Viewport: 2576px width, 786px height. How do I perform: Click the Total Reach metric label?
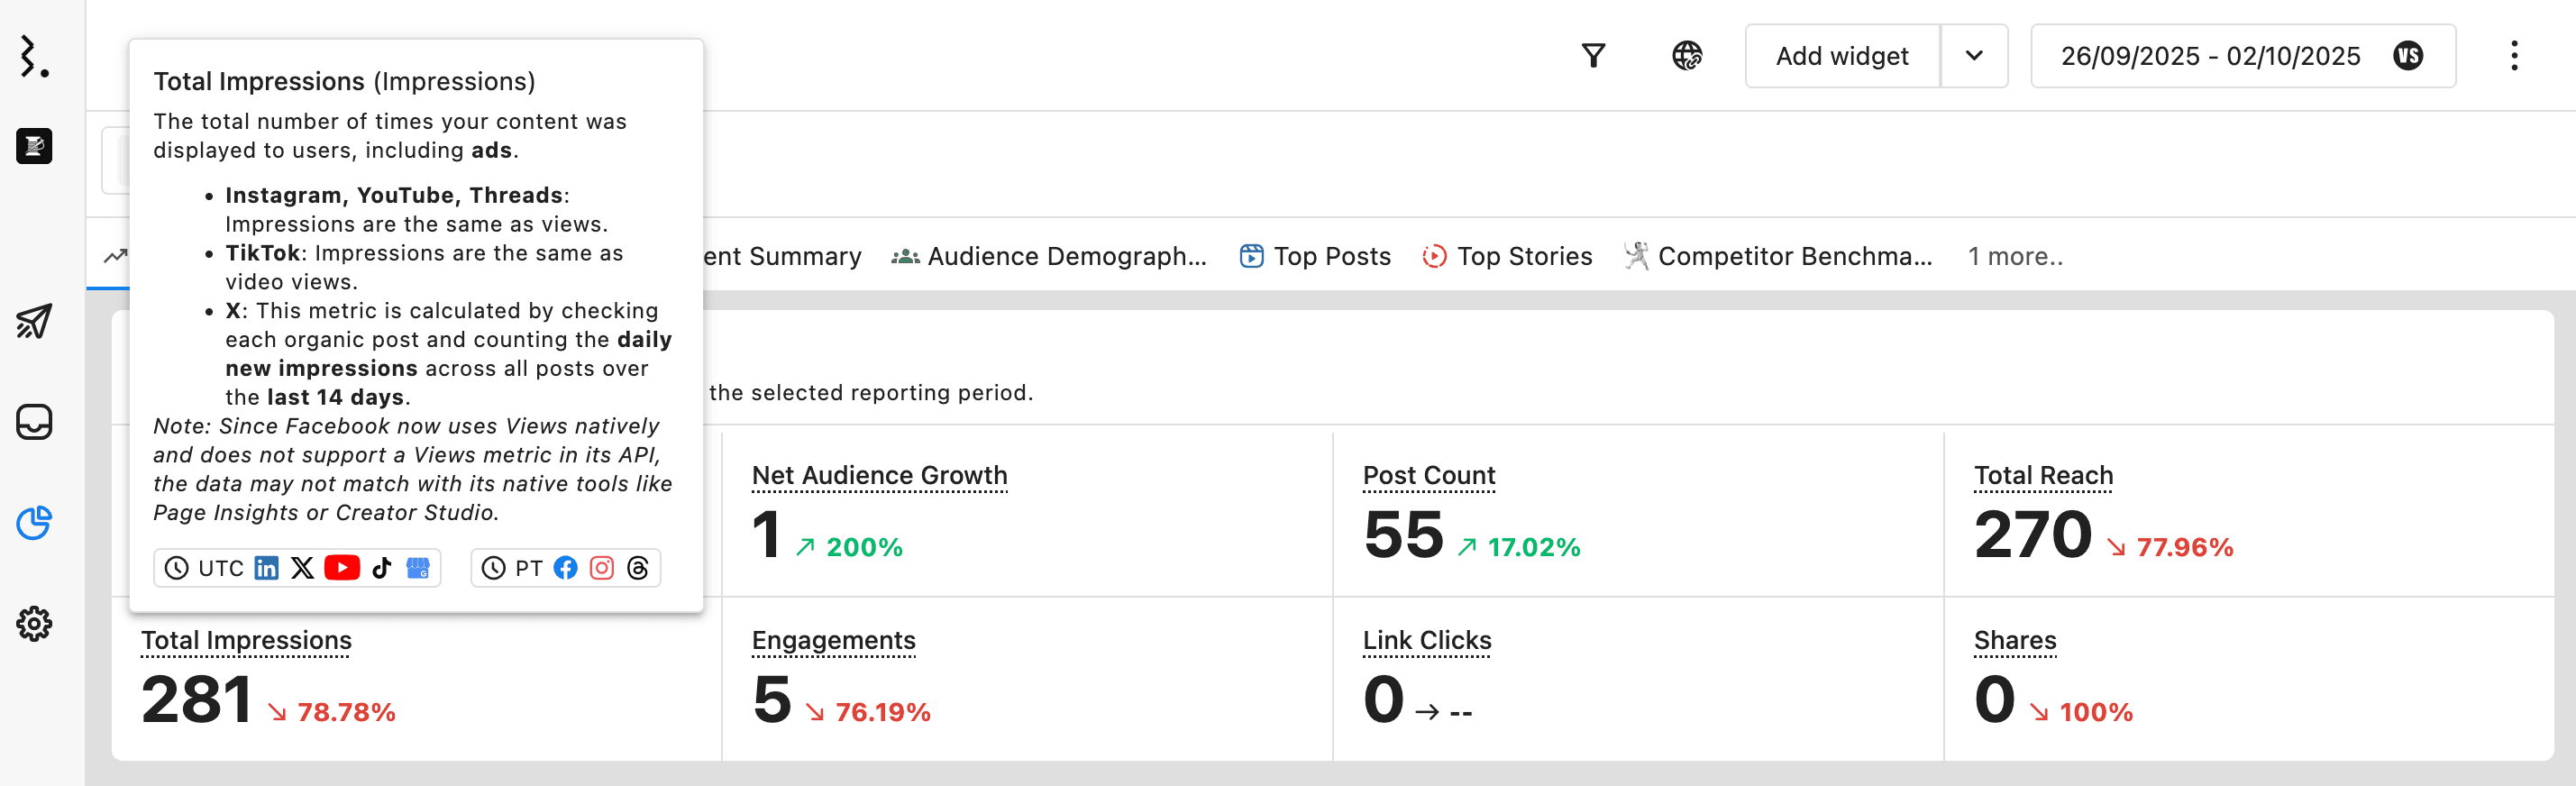point(2043,476)
